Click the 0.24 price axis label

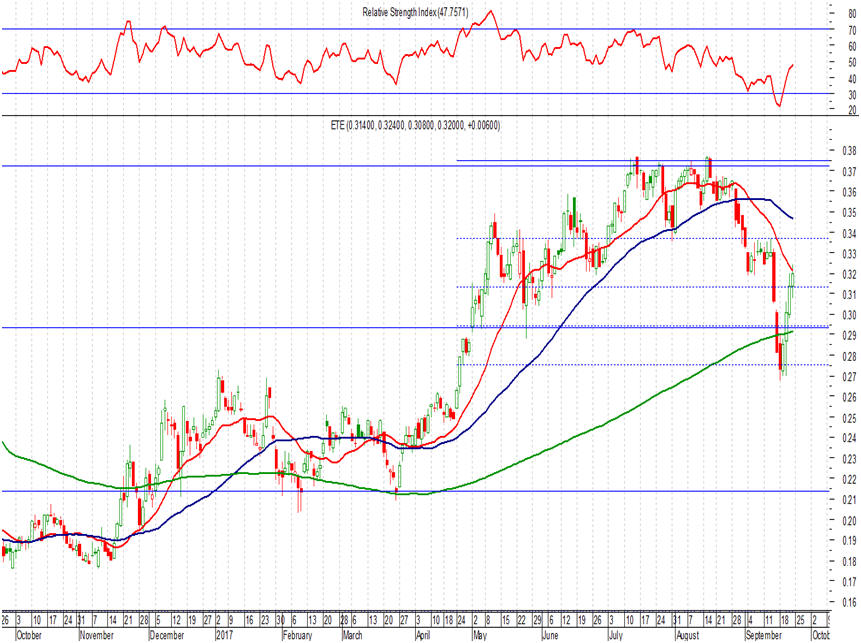coord(849,438)
